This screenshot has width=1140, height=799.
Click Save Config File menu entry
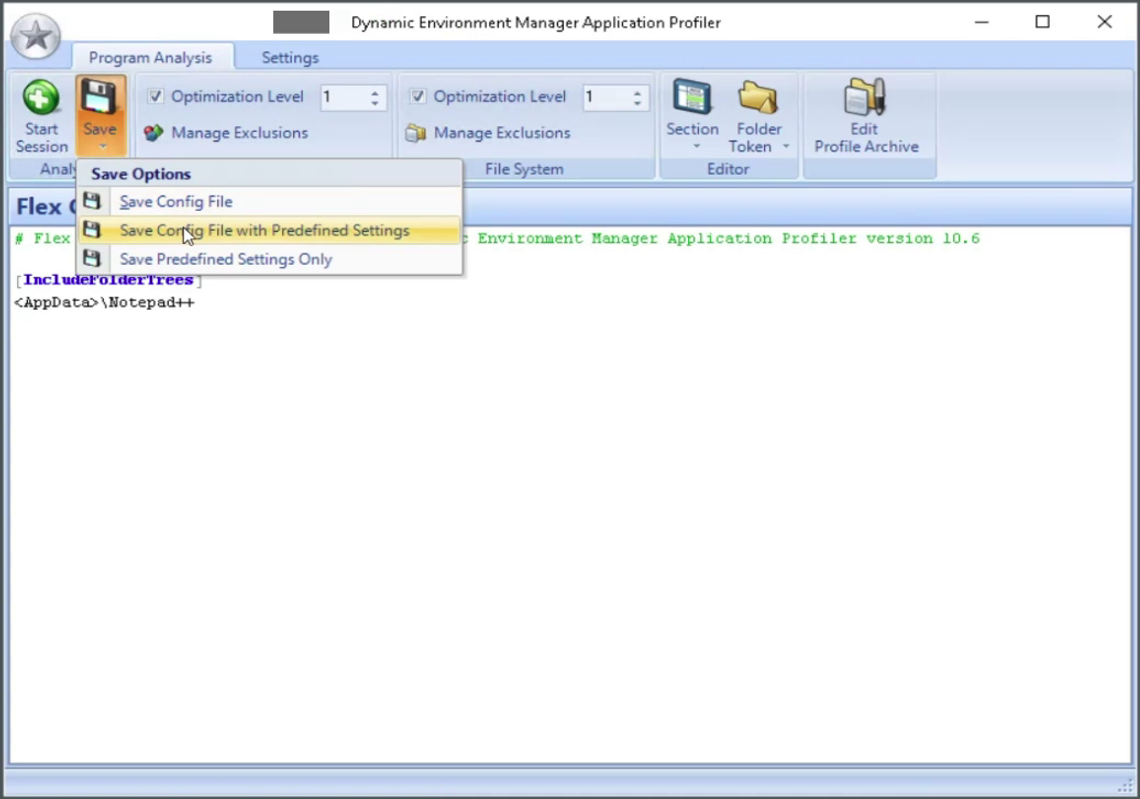pyautogui.click(x=175, y=201)
